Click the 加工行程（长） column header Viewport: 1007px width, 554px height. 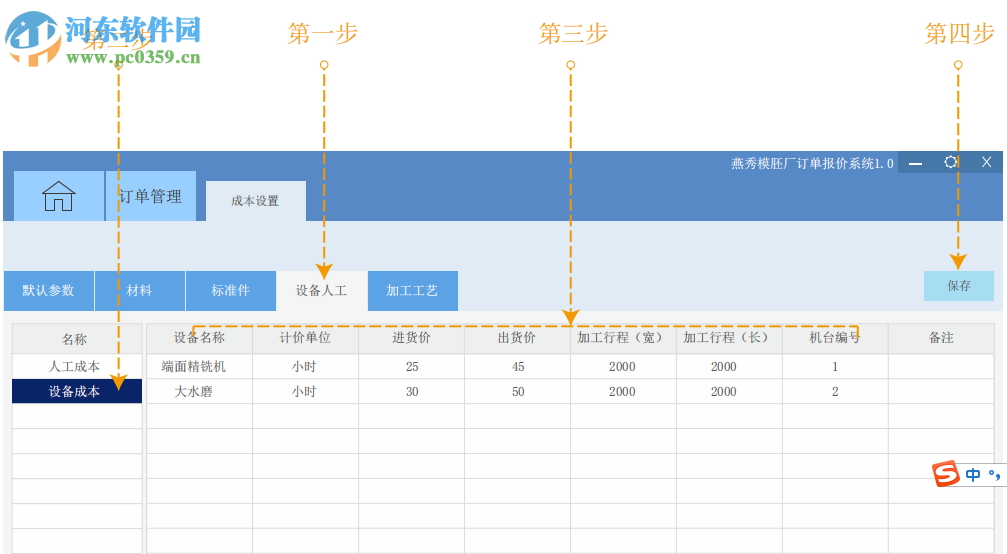pos(729,338)
